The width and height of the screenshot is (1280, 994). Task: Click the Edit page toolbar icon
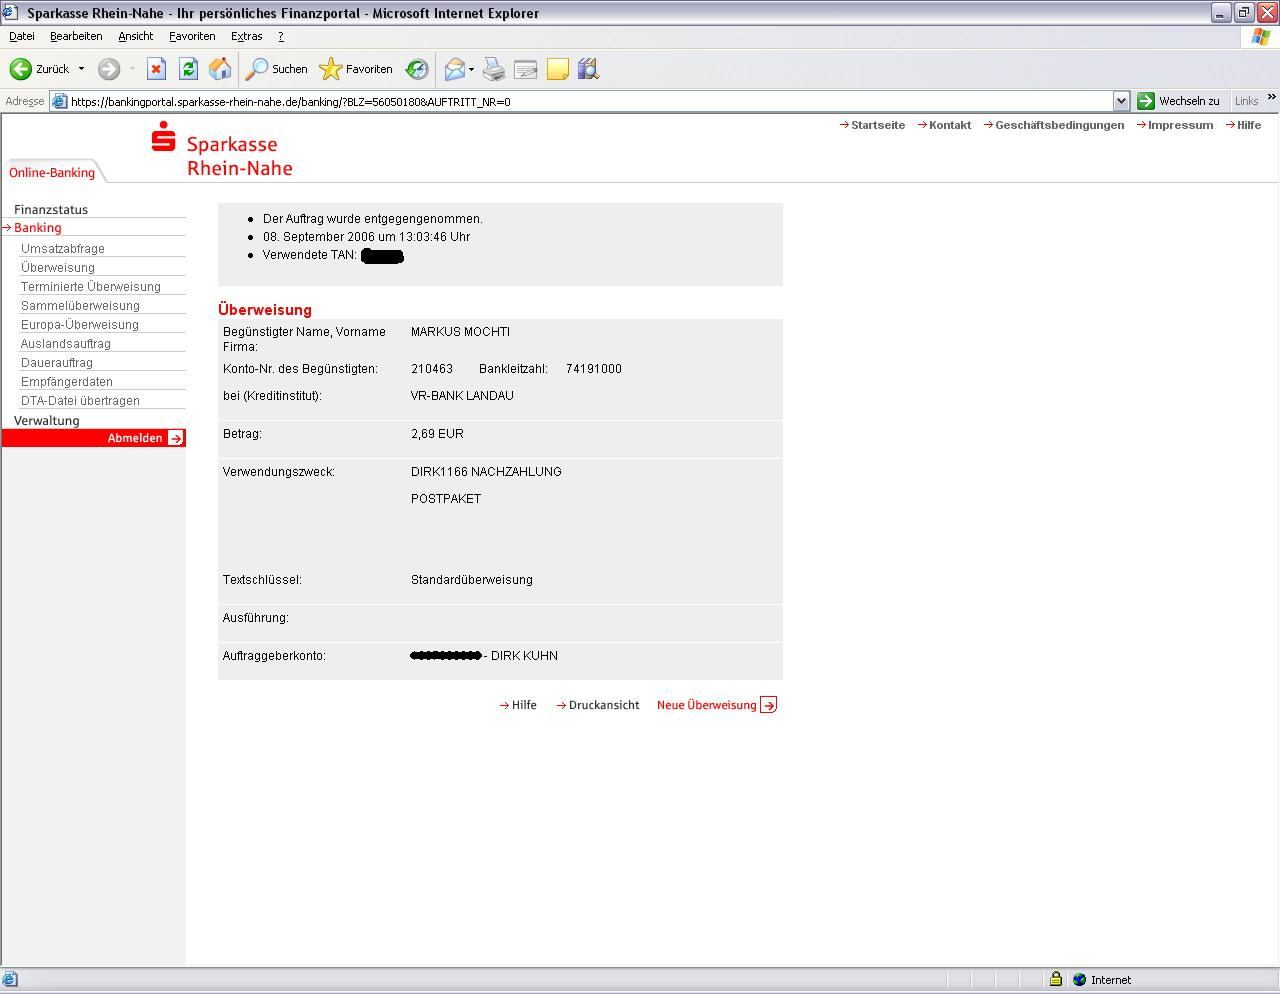tap(525, 69)
